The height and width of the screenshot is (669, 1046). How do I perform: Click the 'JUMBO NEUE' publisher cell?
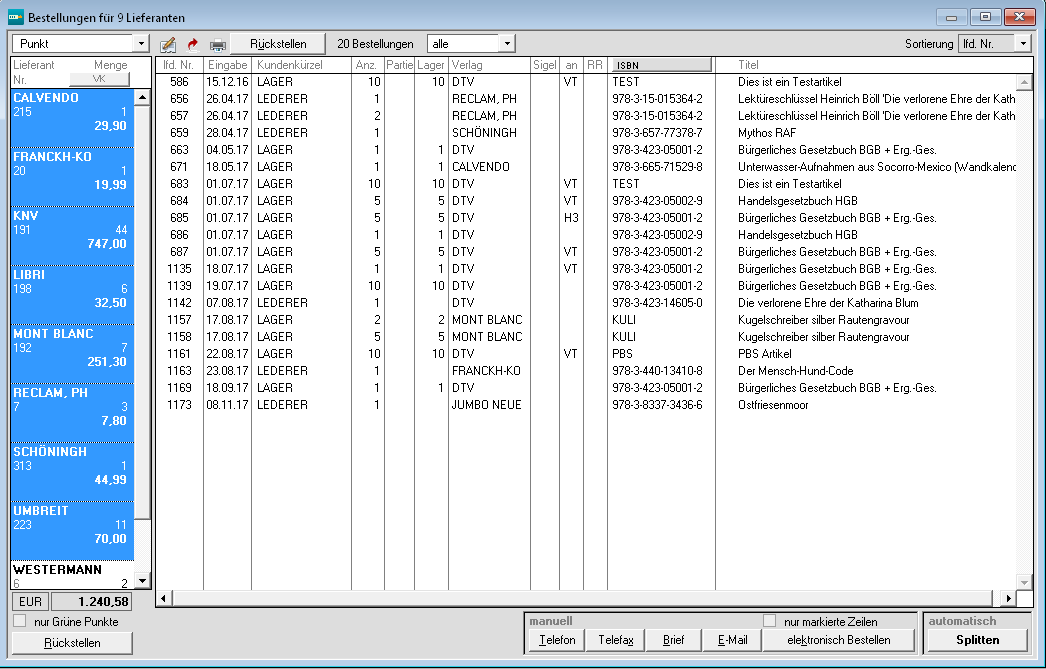[487, 405]
